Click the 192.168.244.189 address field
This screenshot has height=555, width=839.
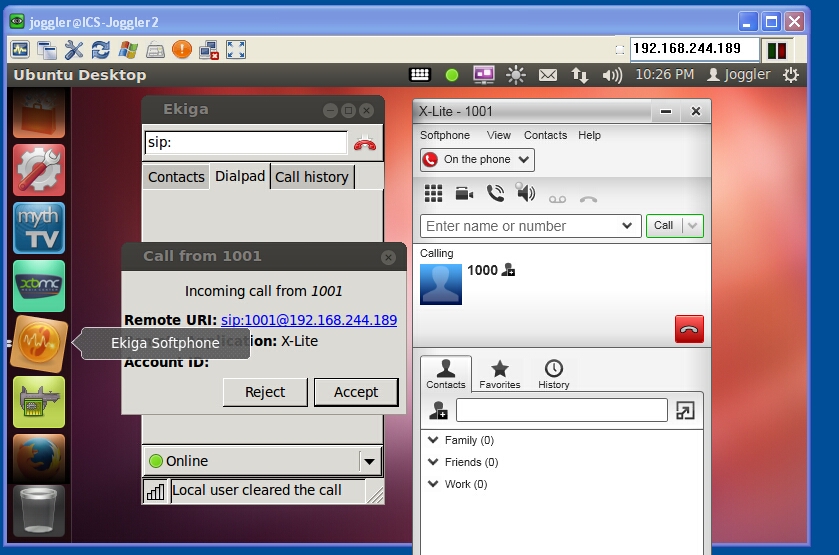pos(694,49)
